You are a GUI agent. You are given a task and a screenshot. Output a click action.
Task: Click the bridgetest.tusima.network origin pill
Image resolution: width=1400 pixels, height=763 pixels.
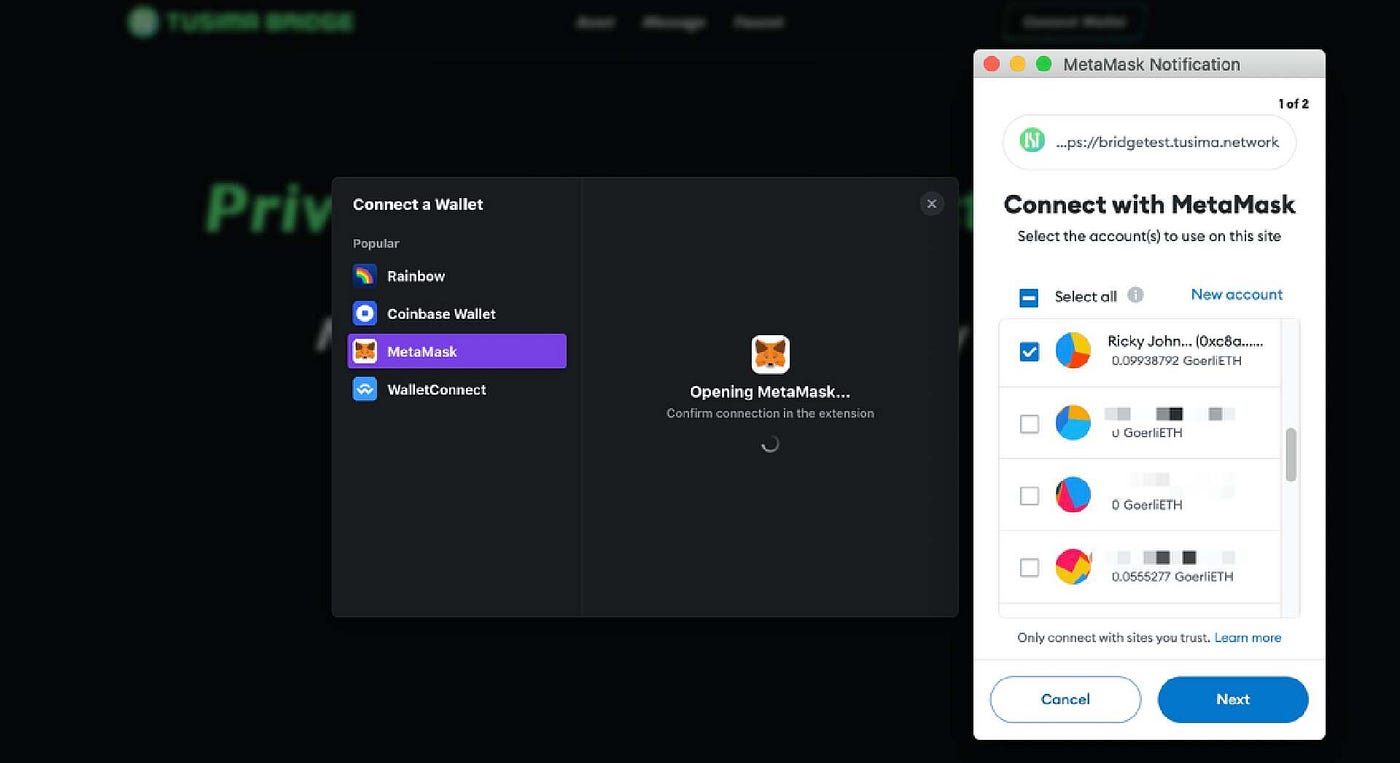(x=1149, y=142)
